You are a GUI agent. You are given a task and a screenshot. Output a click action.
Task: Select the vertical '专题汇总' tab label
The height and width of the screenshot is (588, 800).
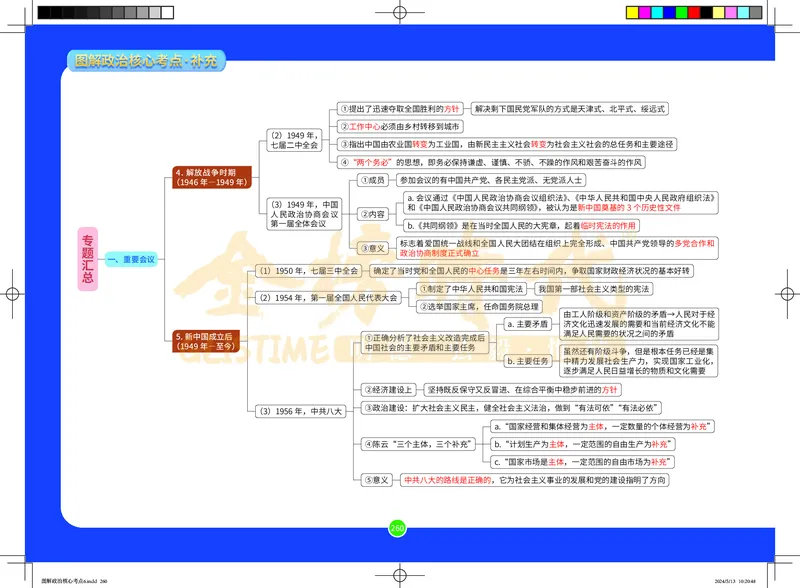click(x=88, y=258)
